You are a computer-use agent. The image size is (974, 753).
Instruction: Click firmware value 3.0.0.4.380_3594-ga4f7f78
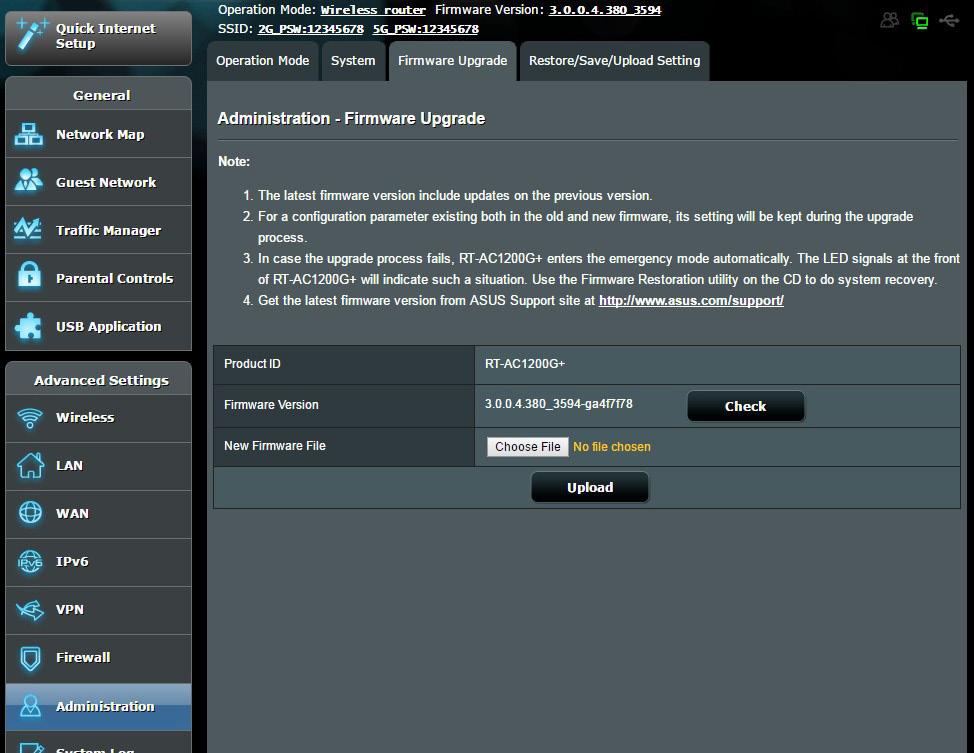(x=558, y=404)
